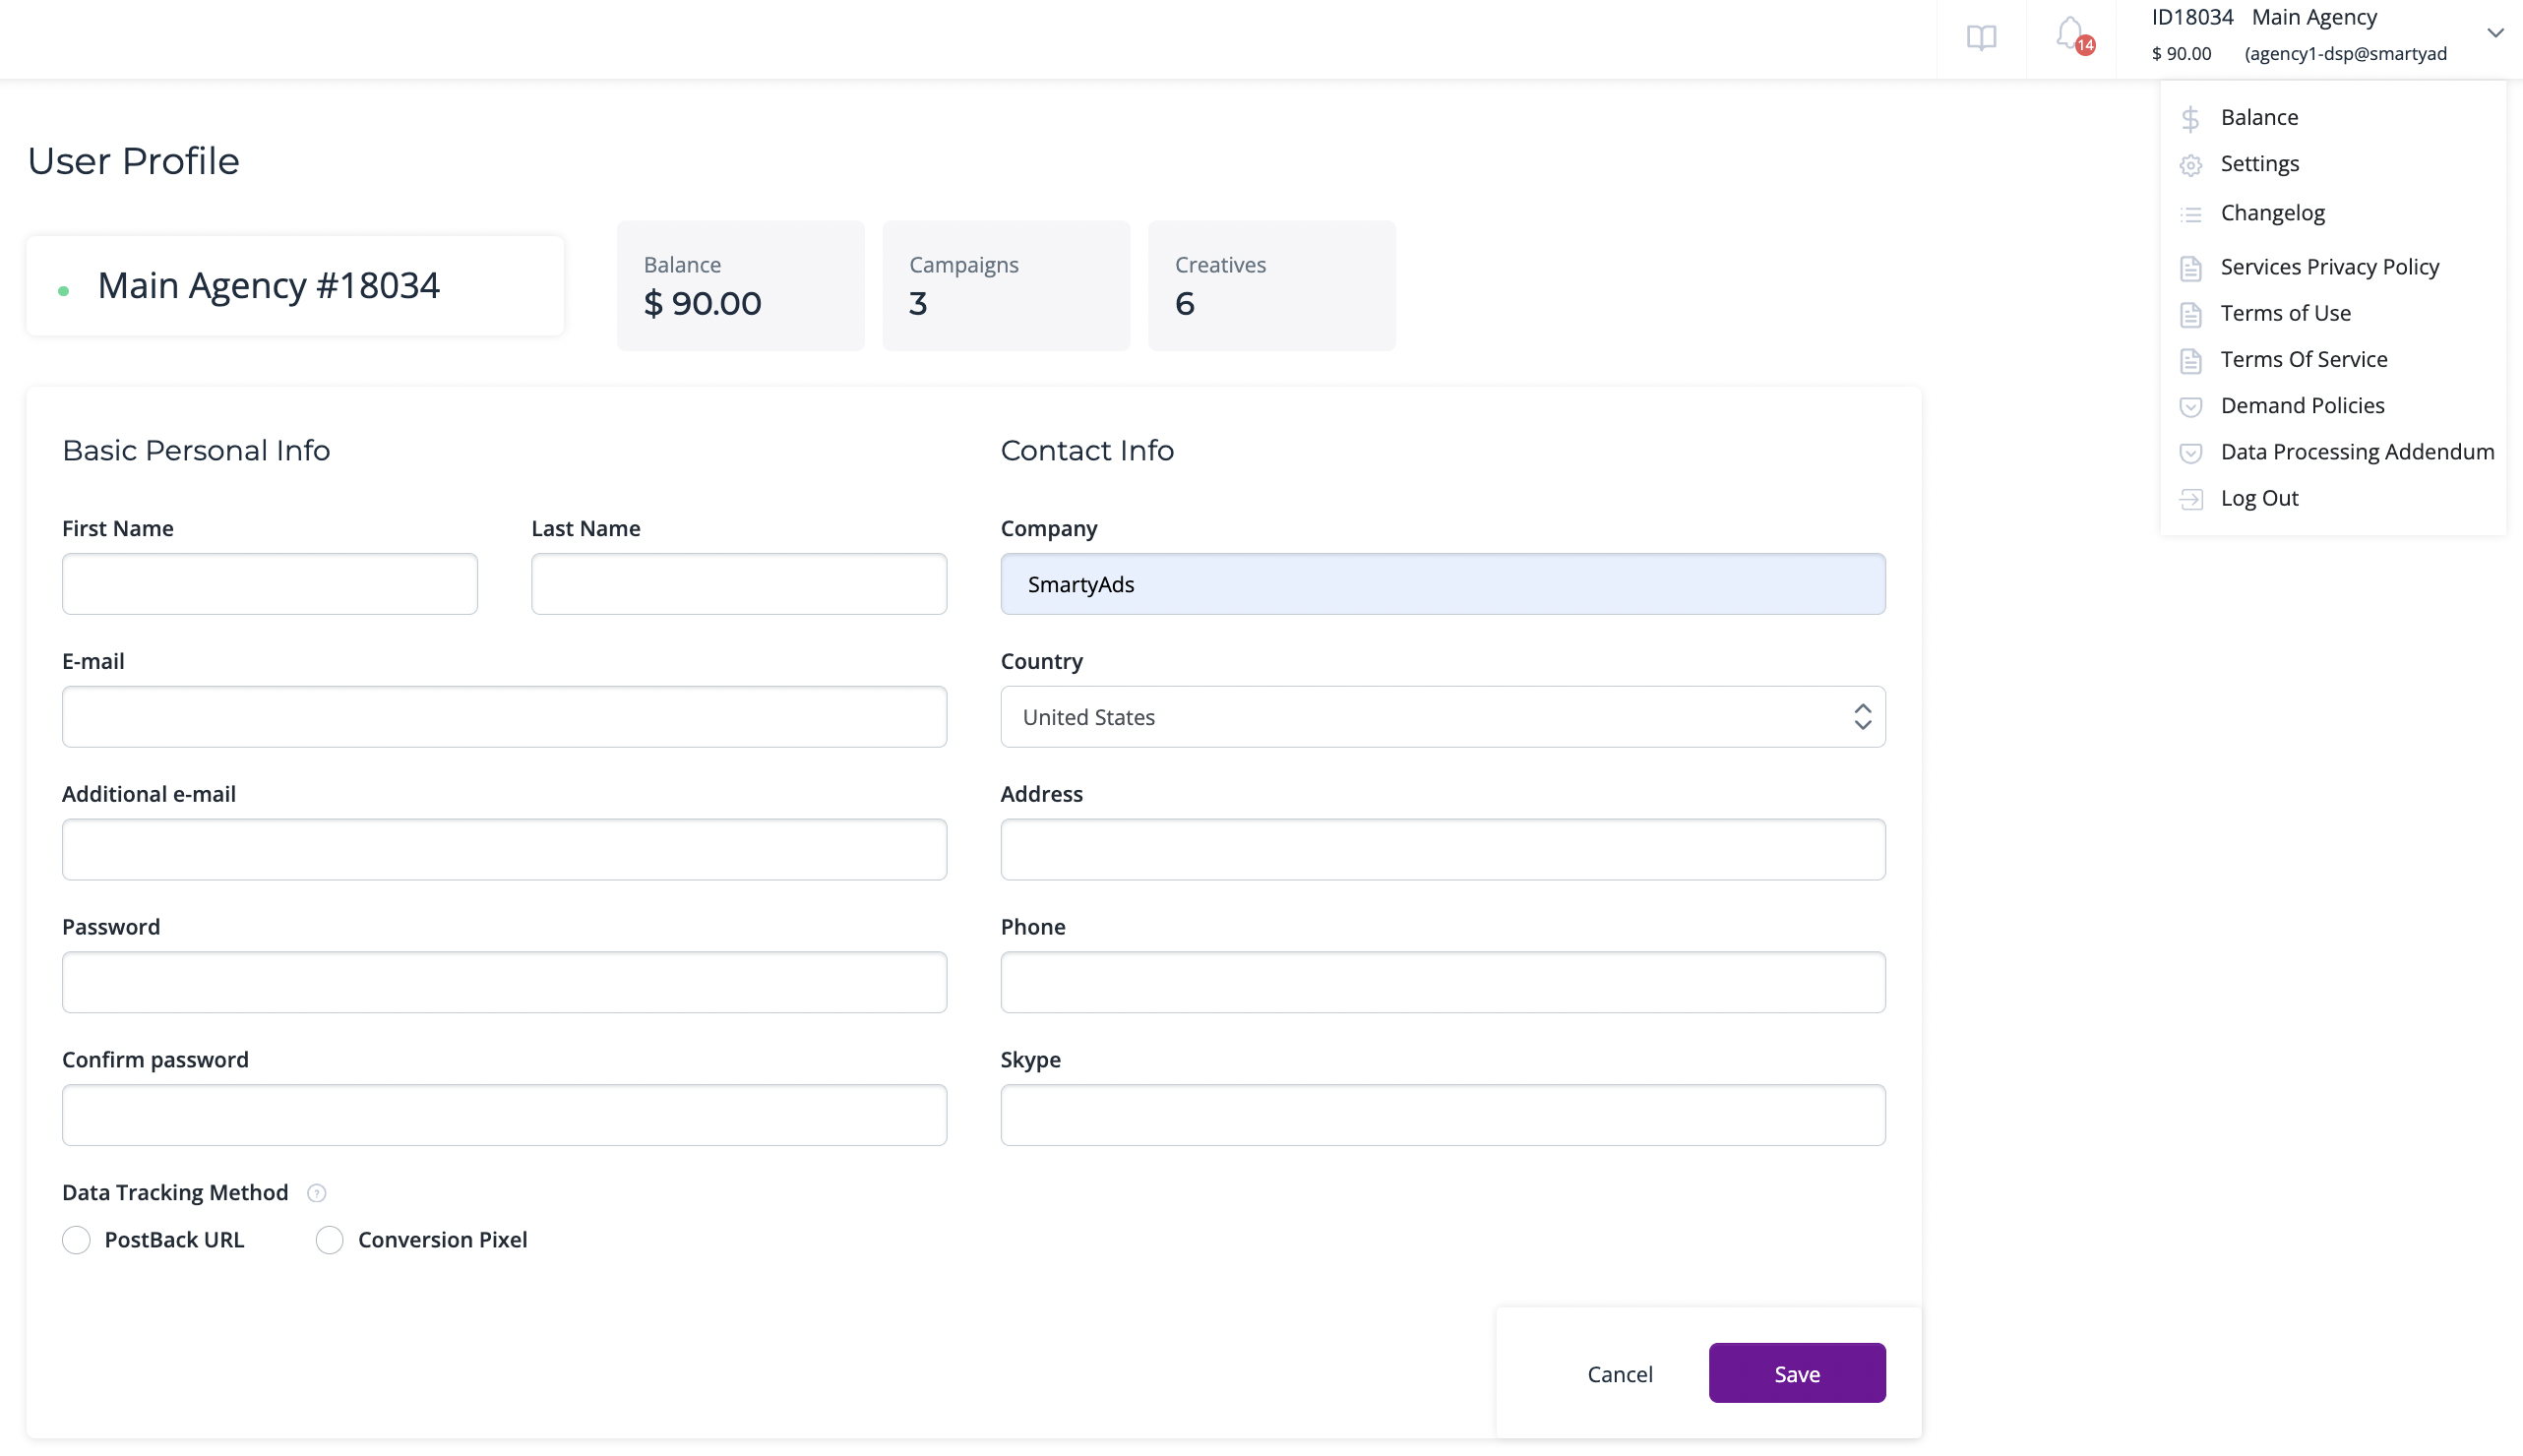
Task: Click the Company field containing SmartyAds
Action: pyautogui.click(x=1442, y=584)
